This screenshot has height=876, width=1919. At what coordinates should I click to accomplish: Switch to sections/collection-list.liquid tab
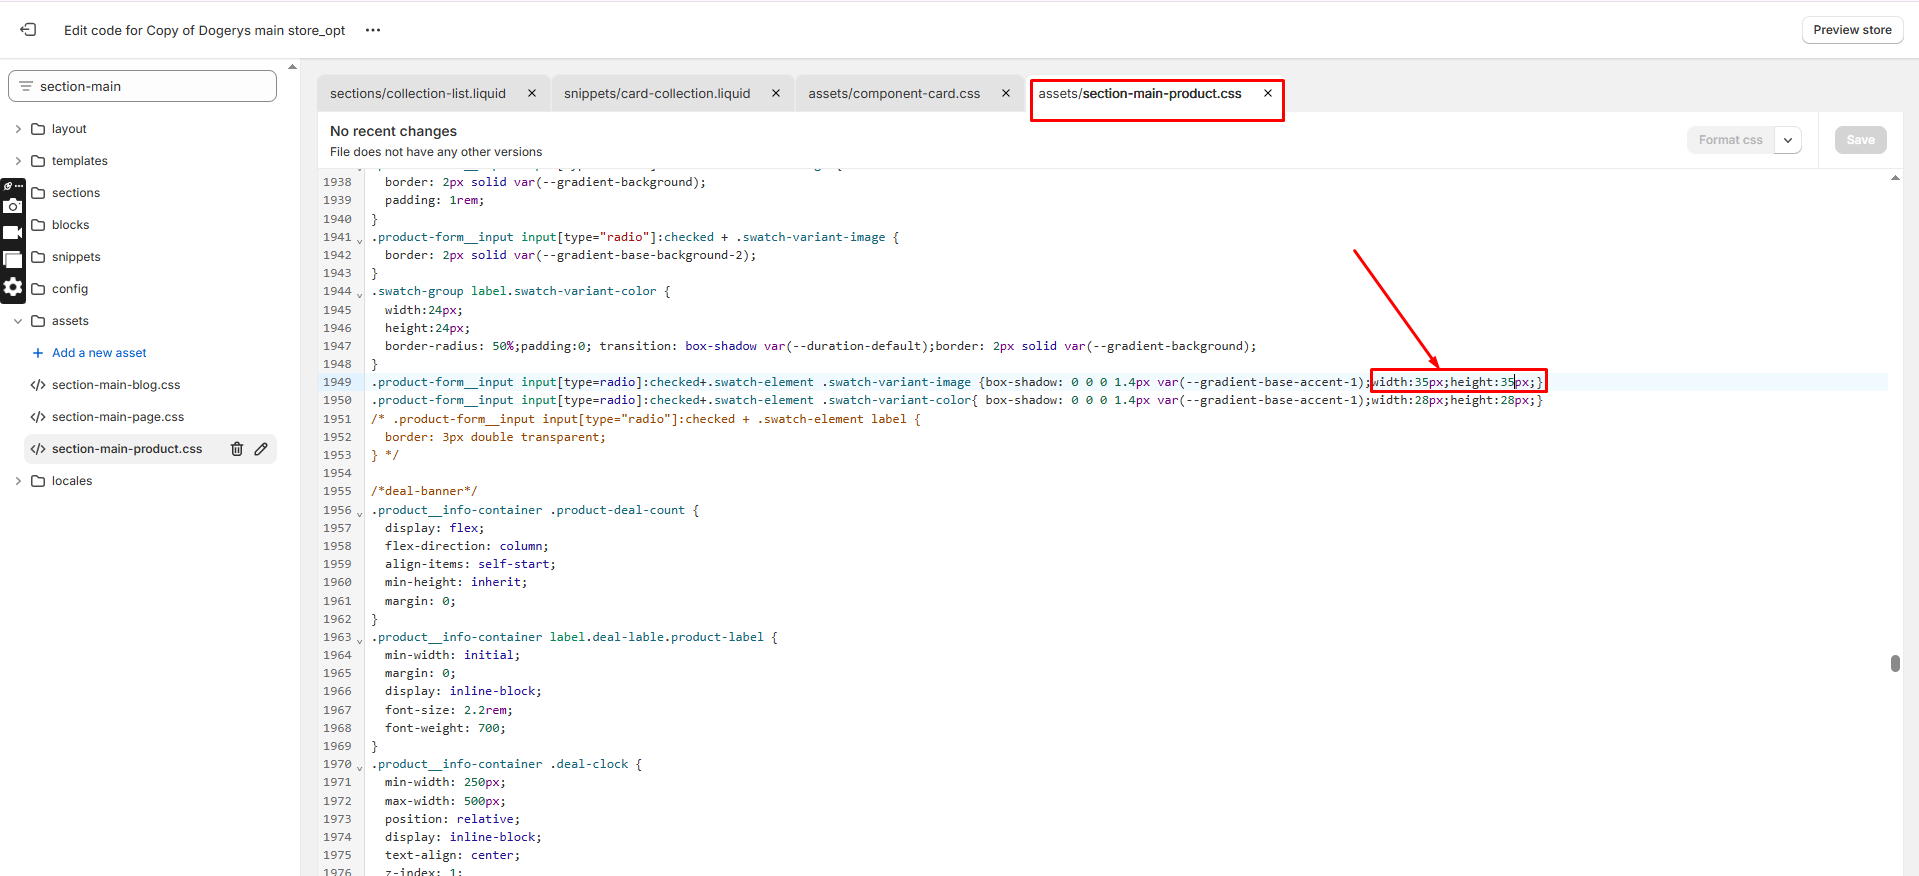(418, 93)
